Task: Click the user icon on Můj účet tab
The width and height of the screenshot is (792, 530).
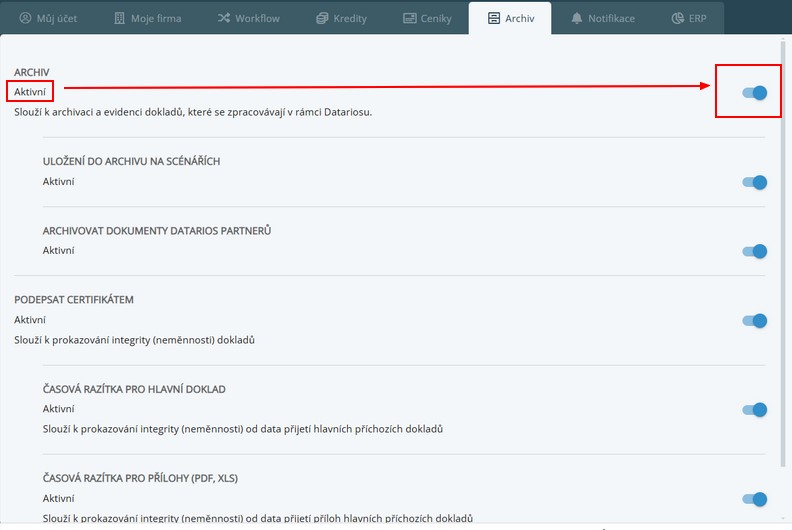Action: coord(26,18)
